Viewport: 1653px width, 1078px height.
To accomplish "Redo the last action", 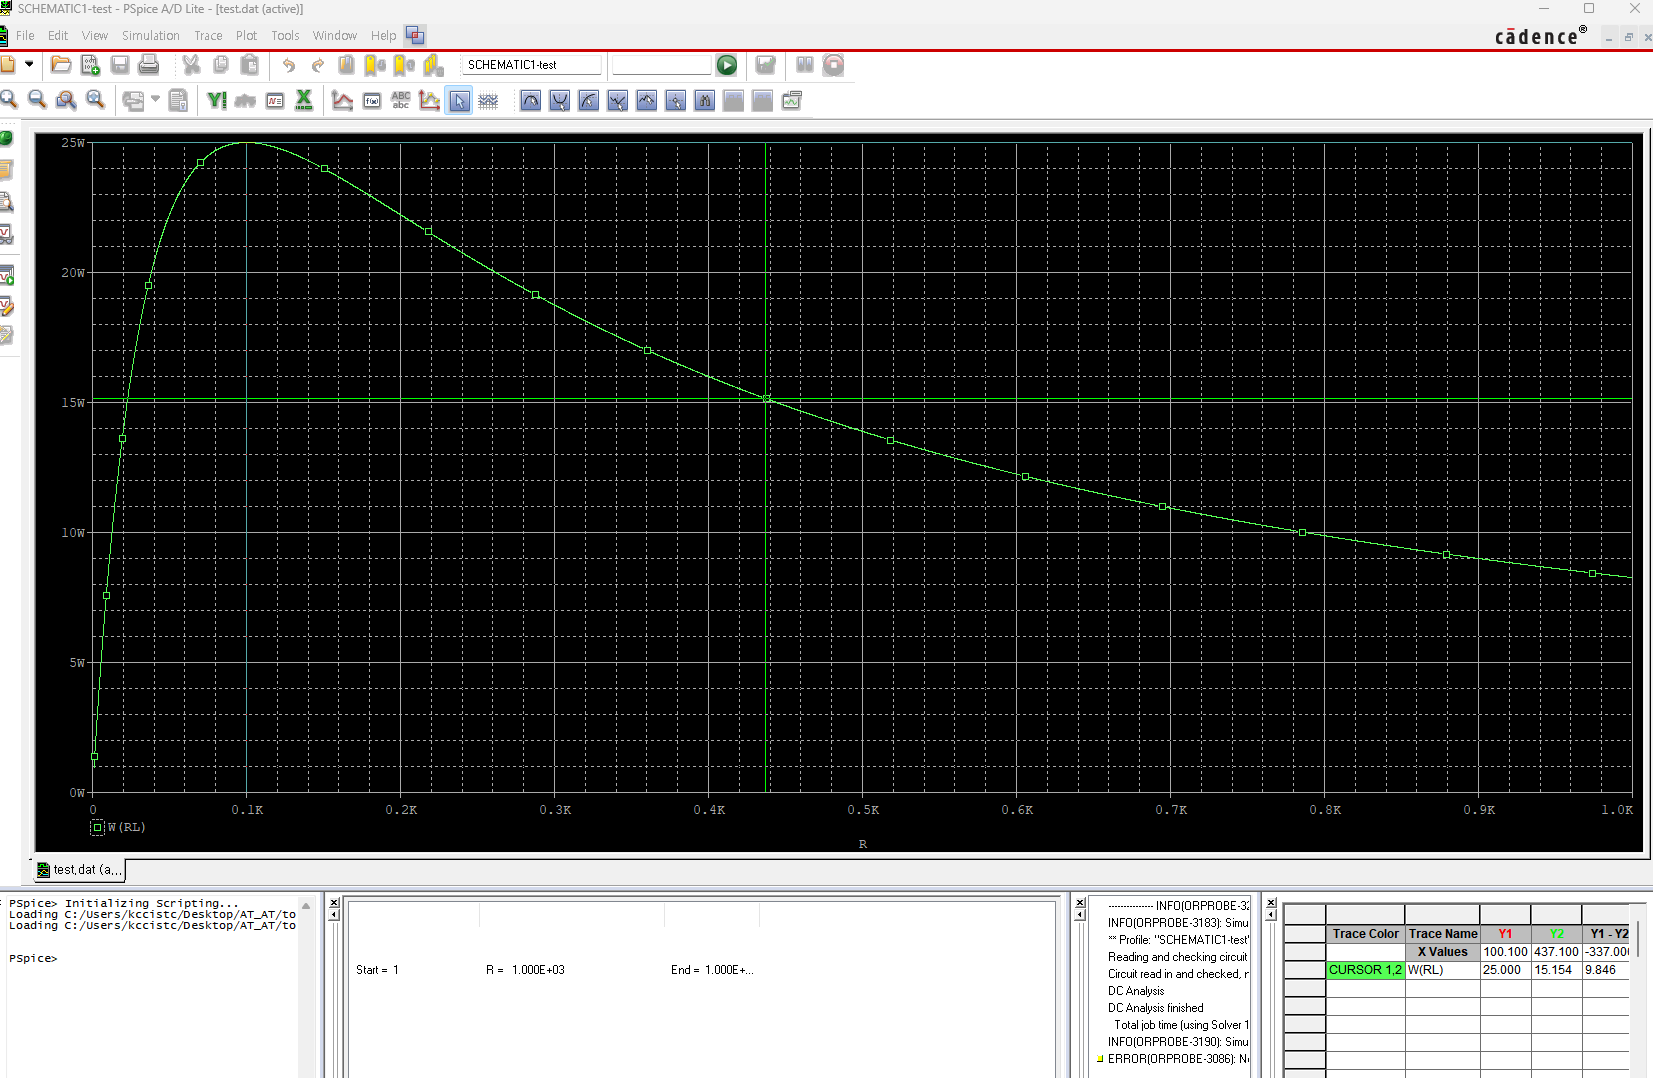I will (x=318, y=65).
